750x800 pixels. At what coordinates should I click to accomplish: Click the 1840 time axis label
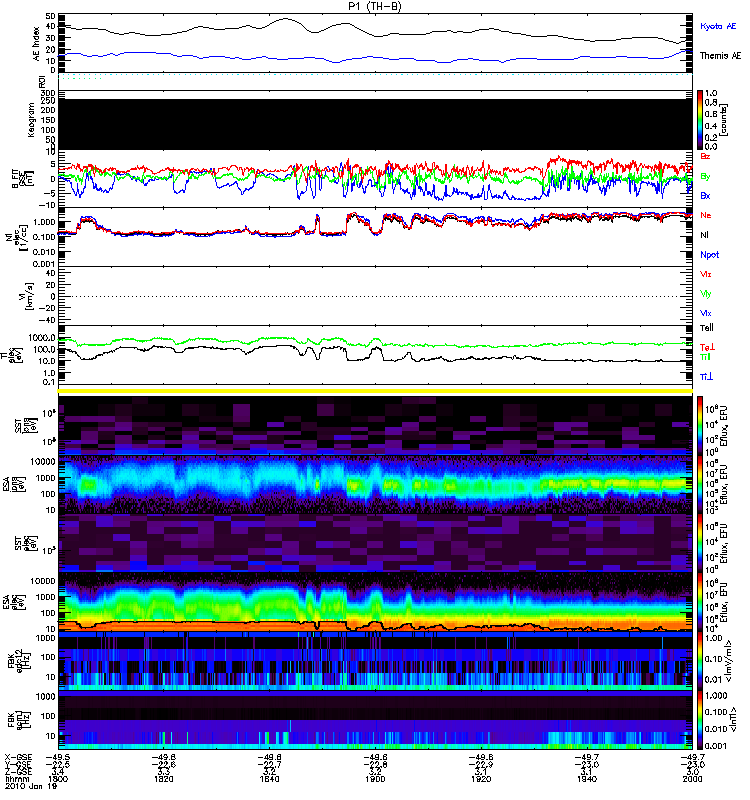click(269, 779)
